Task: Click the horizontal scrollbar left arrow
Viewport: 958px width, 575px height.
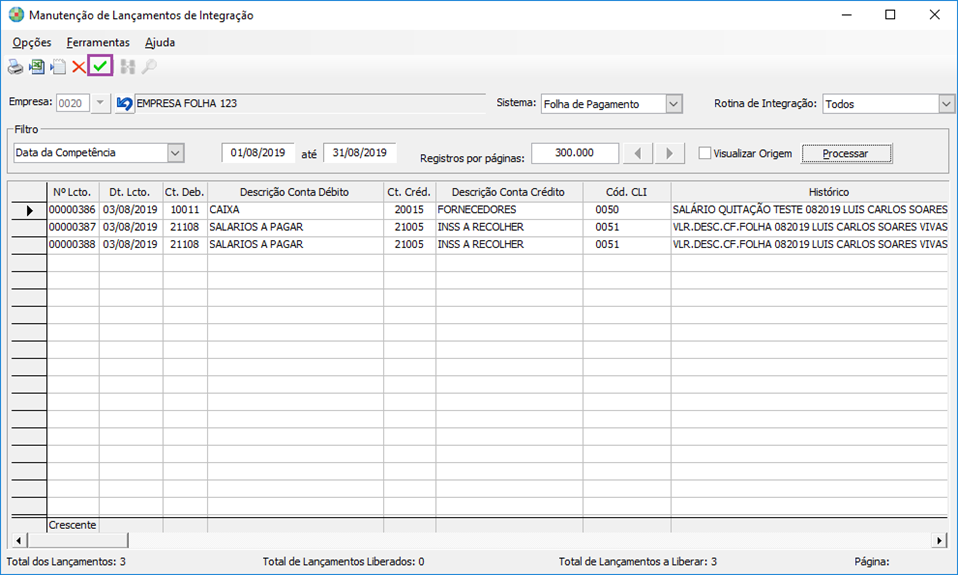Action: click(19, 540)
